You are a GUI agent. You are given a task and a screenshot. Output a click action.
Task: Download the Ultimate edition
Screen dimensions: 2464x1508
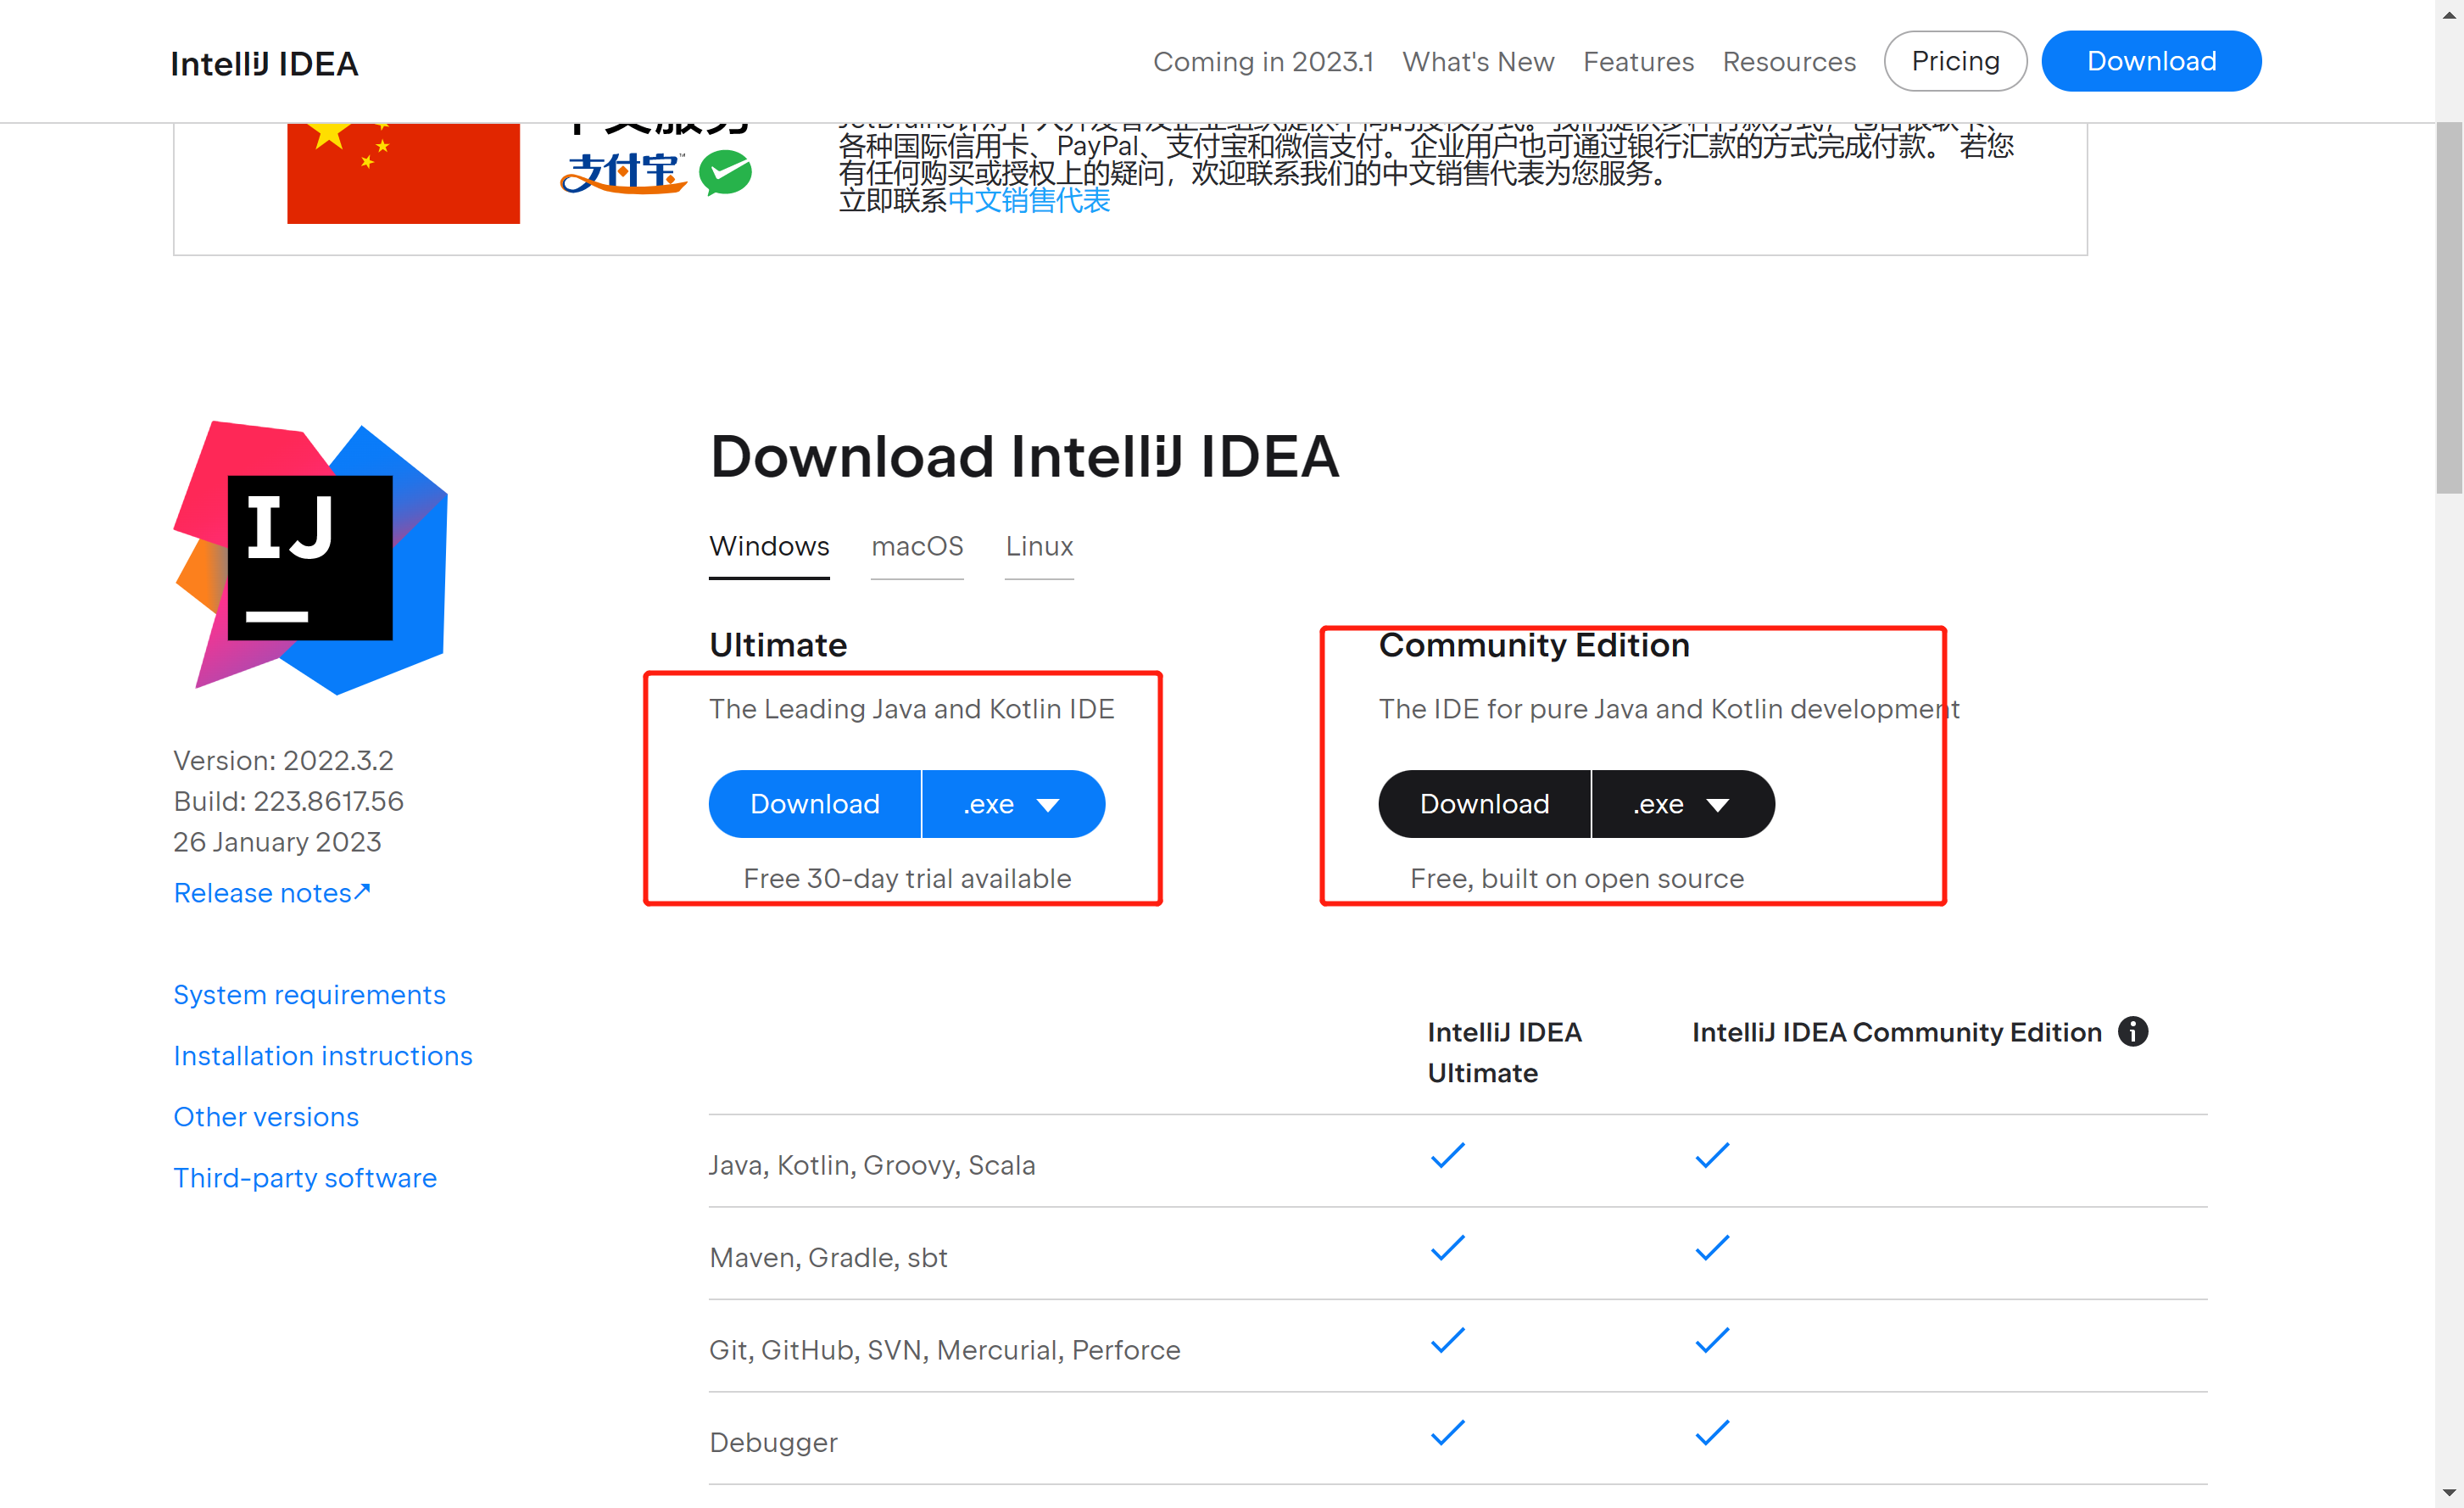[814, 803]
